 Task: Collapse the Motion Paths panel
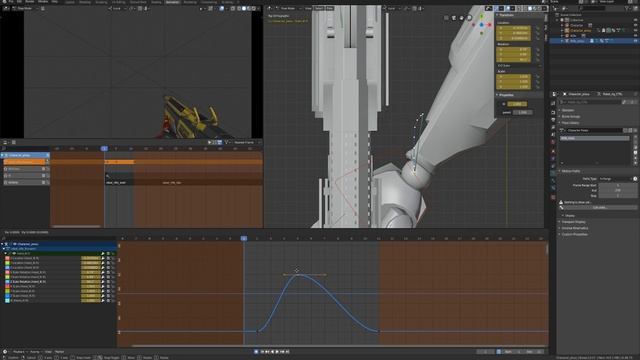tap(571, 171)
